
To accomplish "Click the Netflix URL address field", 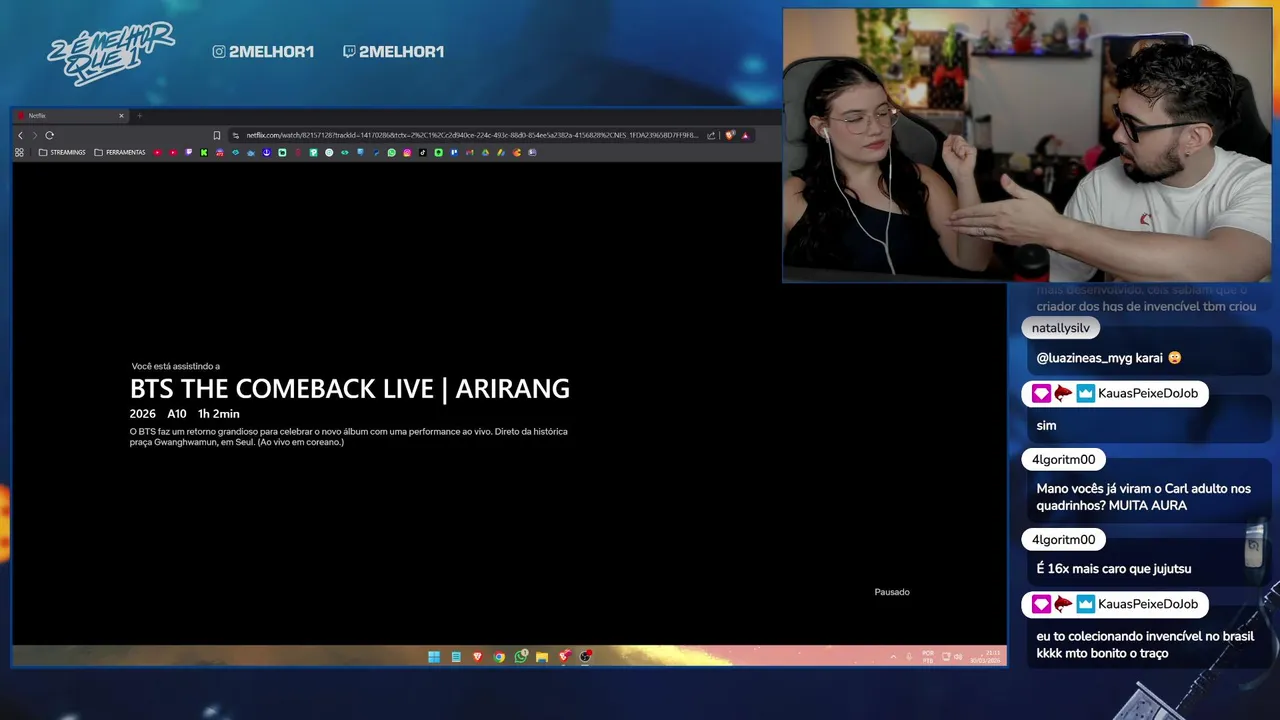I will (472, 135).
